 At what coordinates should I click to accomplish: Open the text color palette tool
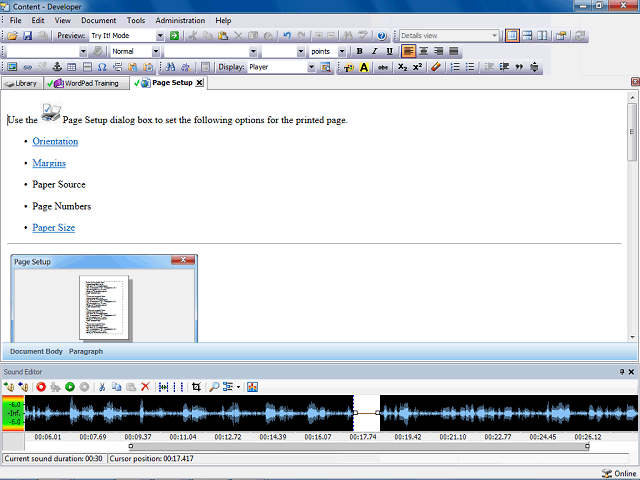349,67
